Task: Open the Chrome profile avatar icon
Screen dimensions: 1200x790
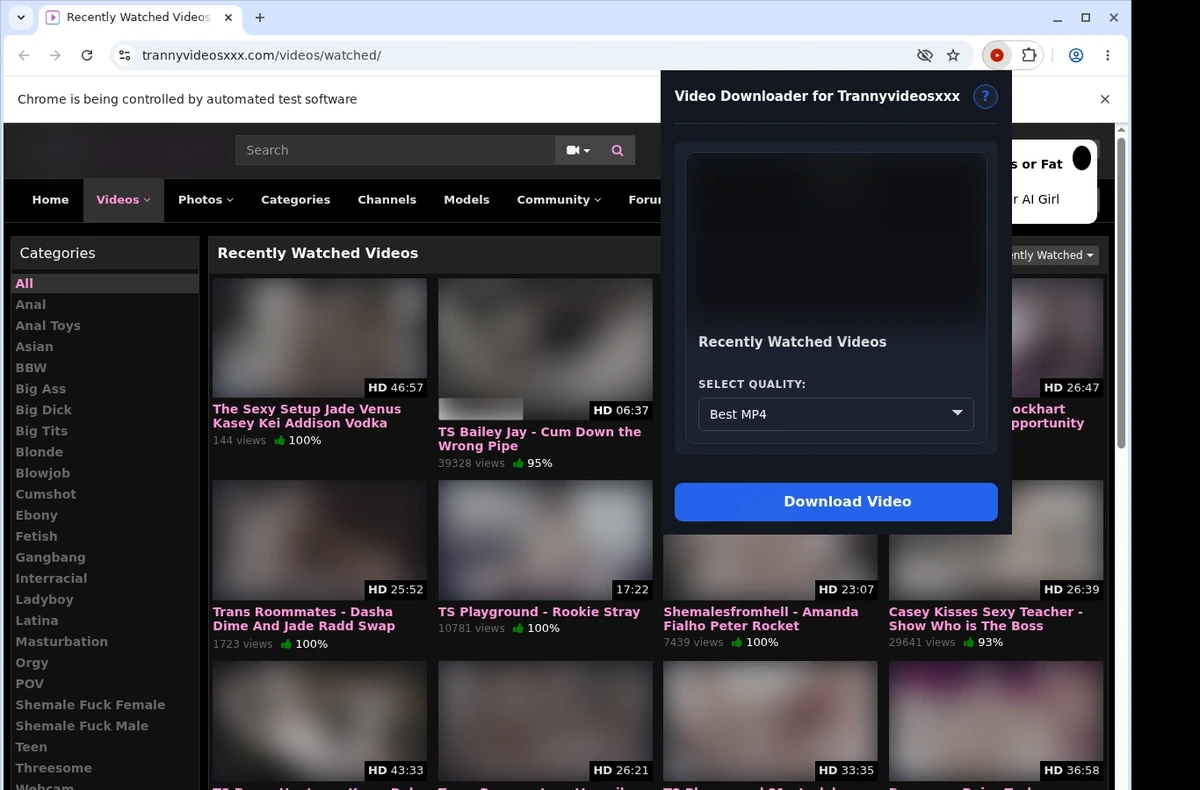Action: click(x=1076, y=56)
